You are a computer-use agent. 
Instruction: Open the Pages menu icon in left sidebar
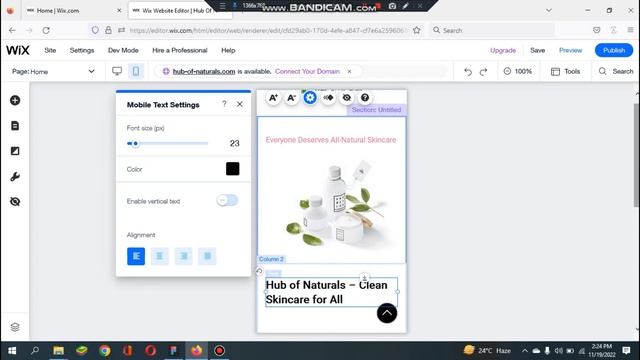[x=15, y=126]
